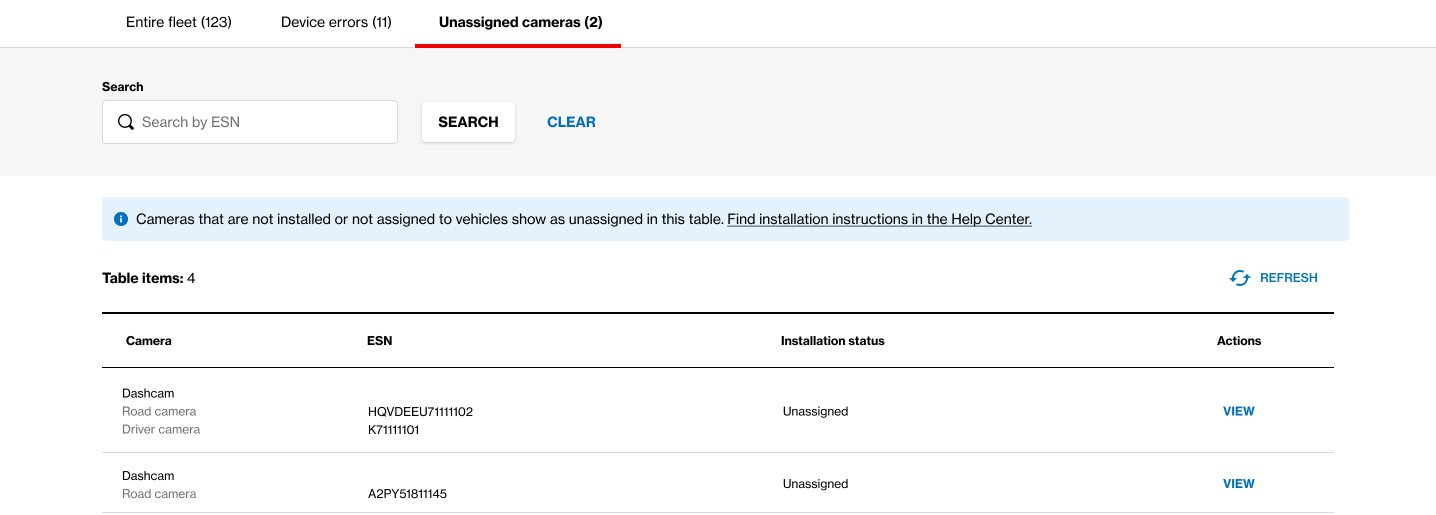1436x515 pixels.
Task: Click the SEARCH button
Action: (468, 122)
